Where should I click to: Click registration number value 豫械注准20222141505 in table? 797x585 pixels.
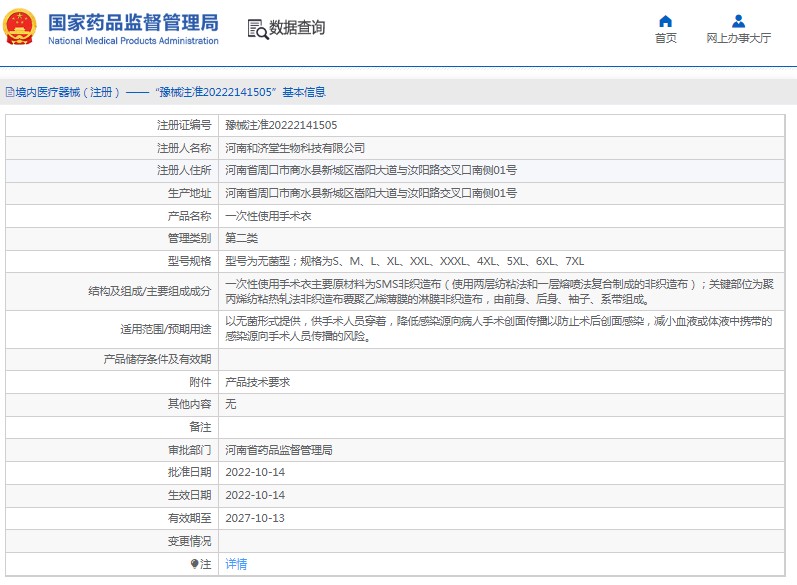tap(281, 125)
